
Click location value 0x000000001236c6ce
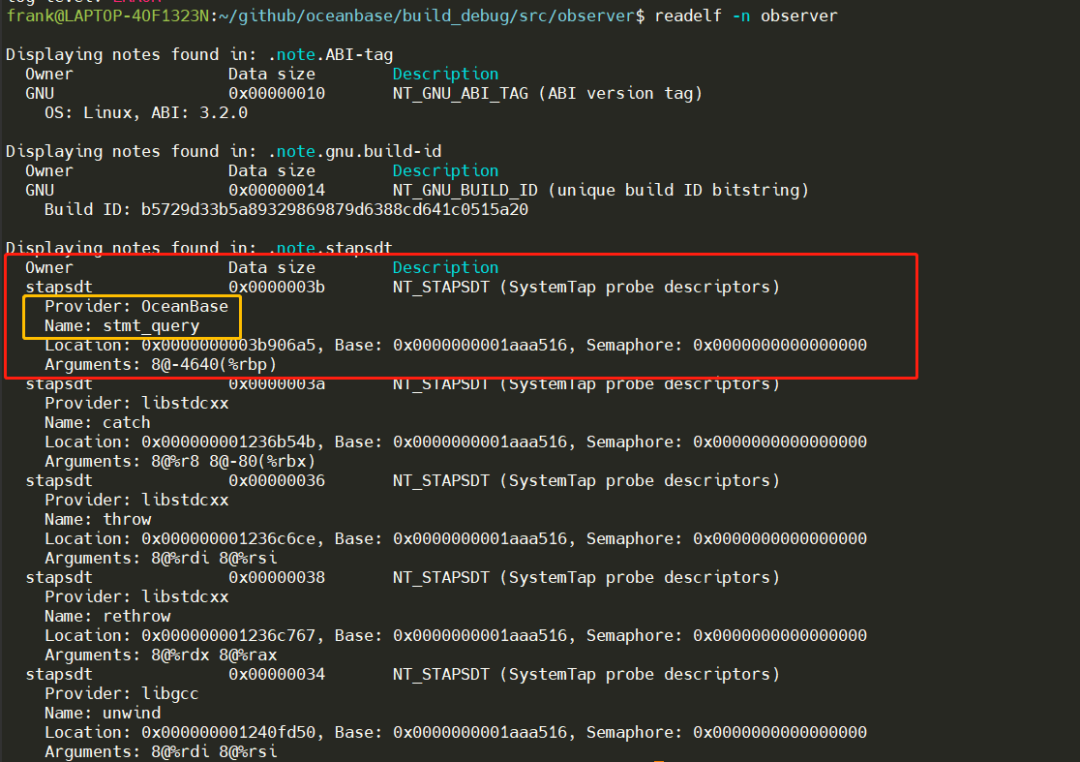[x=228, y=539]
